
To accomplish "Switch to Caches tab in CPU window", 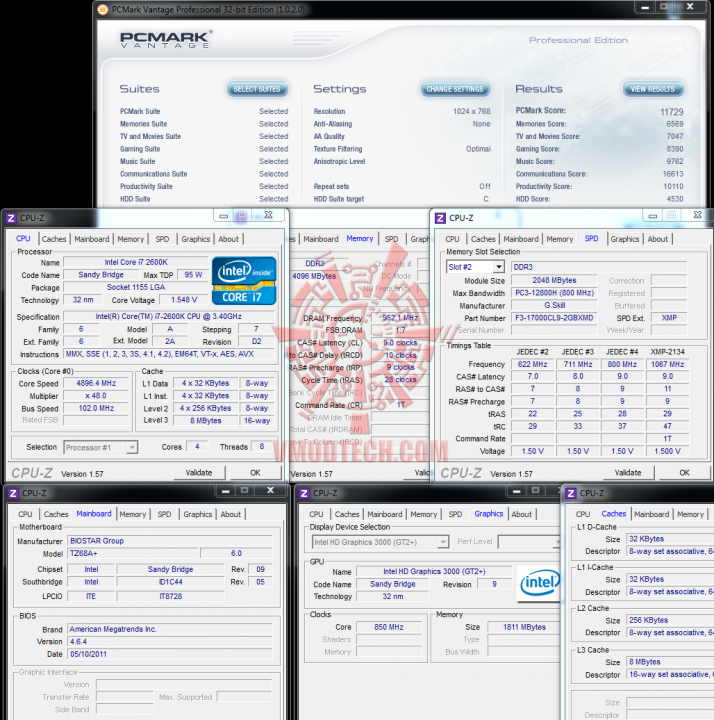I will (54, 239).
